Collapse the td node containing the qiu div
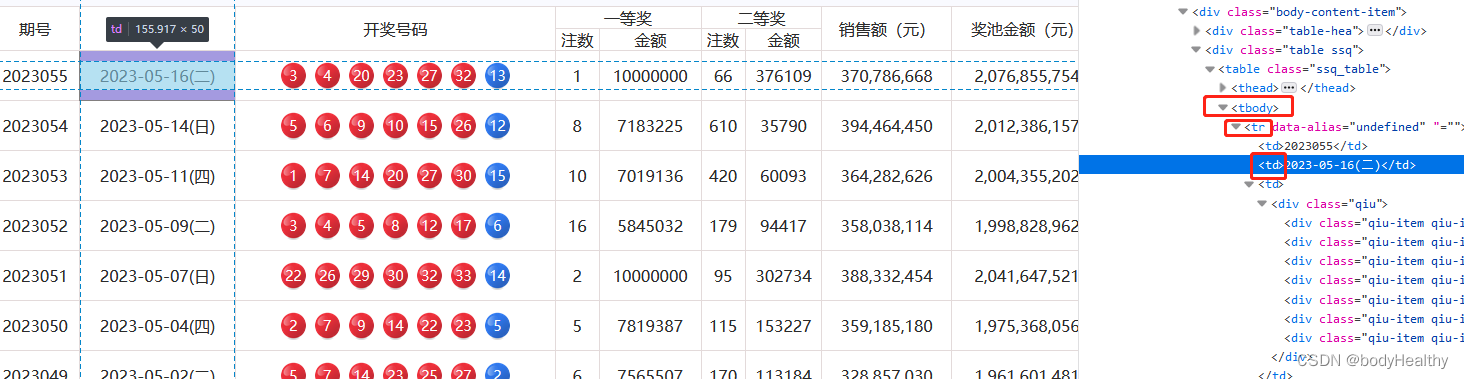The width and height of the screenshot is (1464, 379). click(1249, 184)
